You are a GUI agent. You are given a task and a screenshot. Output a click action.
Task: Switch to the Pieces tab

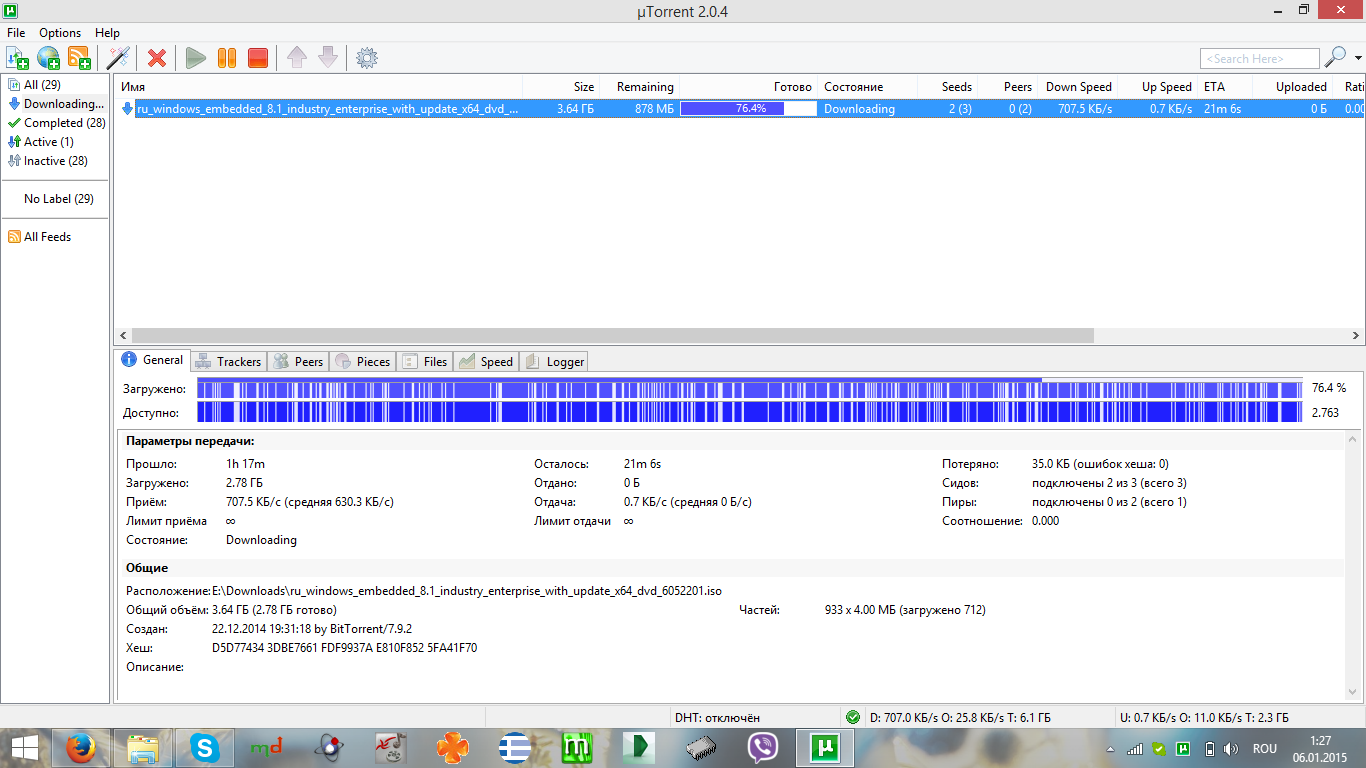click(x=363, y=362)
